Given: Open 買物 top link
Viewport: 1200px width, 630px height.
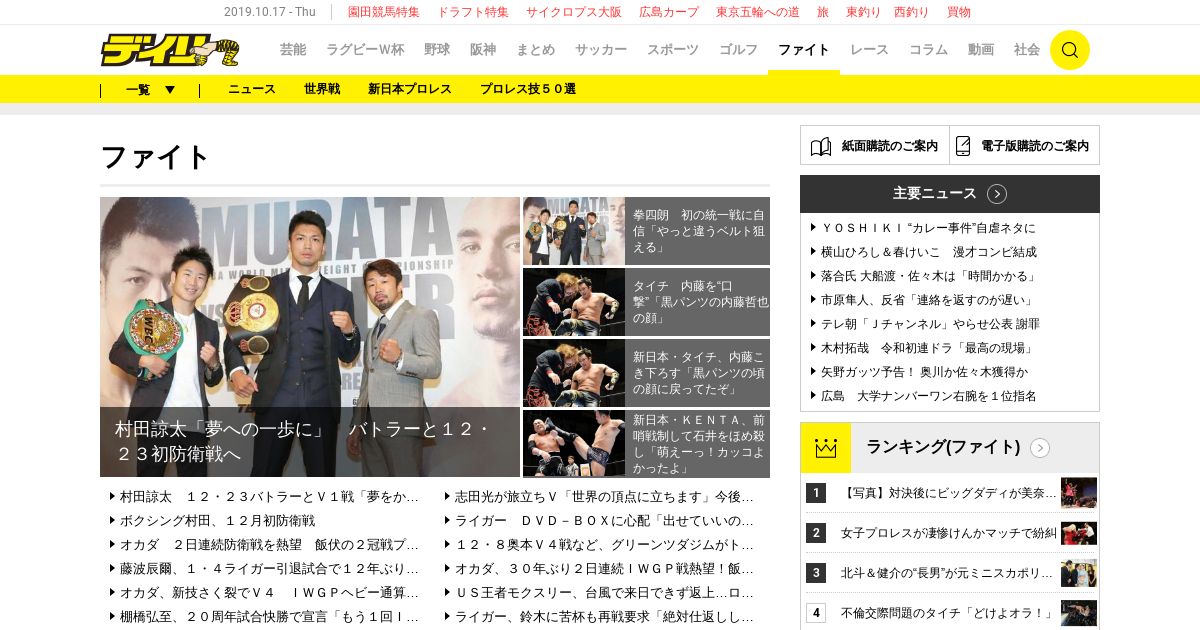Looking at the screenshot, I should (x=958, y=12).
